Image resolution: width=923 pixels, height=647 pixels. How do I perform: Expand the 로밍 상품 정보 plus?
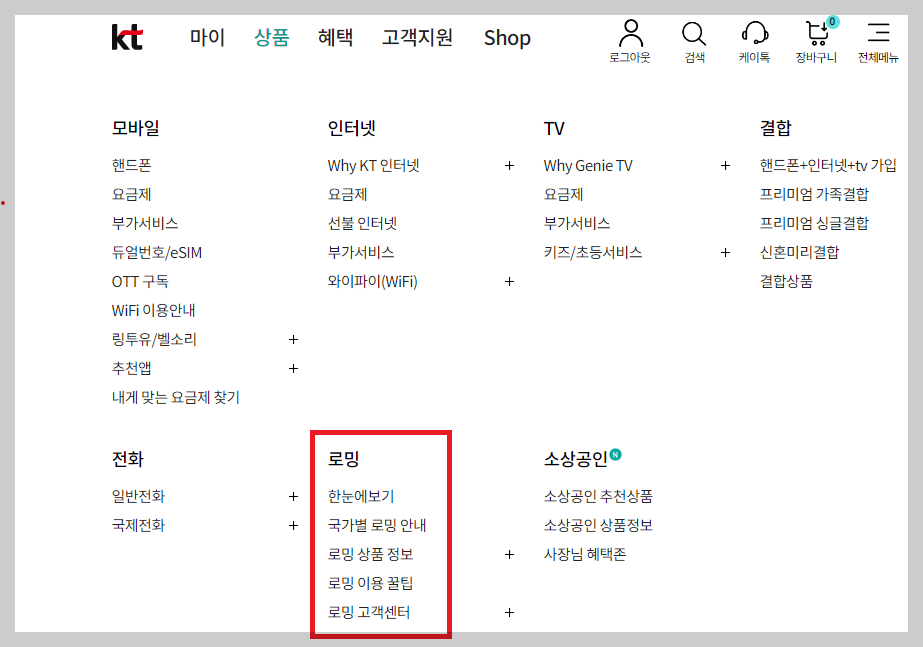click(509, 555)
